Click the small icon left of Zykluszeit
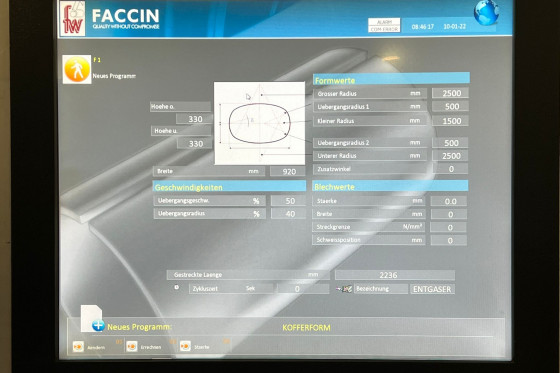Screen dimensions: 560x373 click(176, 287)
